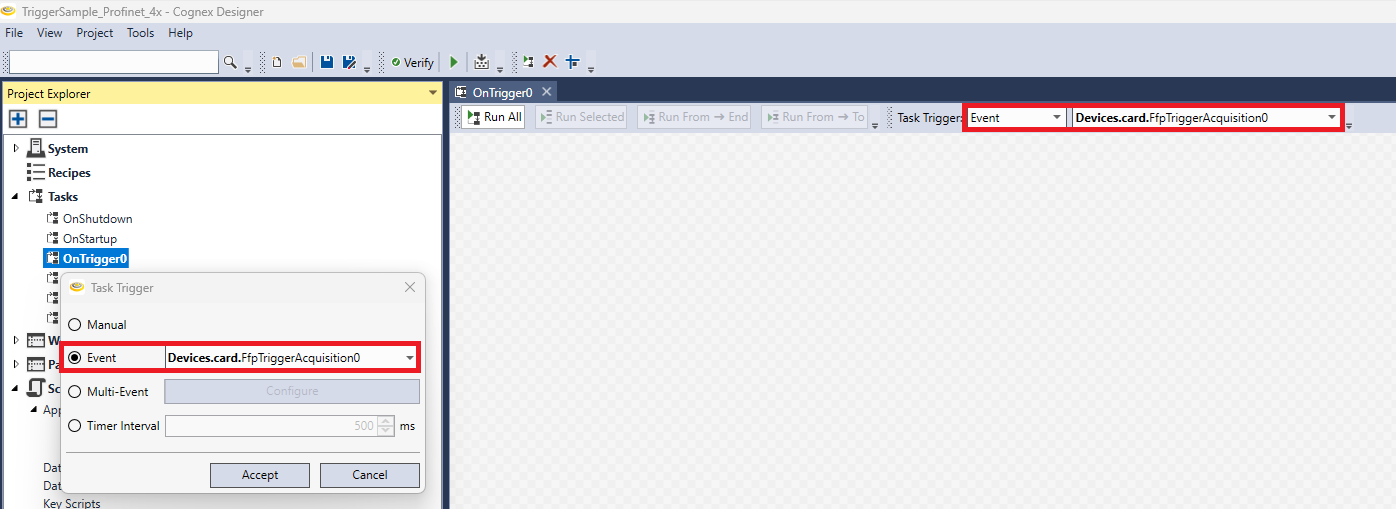
Task: Open the File menu
Action: point(14,33)
